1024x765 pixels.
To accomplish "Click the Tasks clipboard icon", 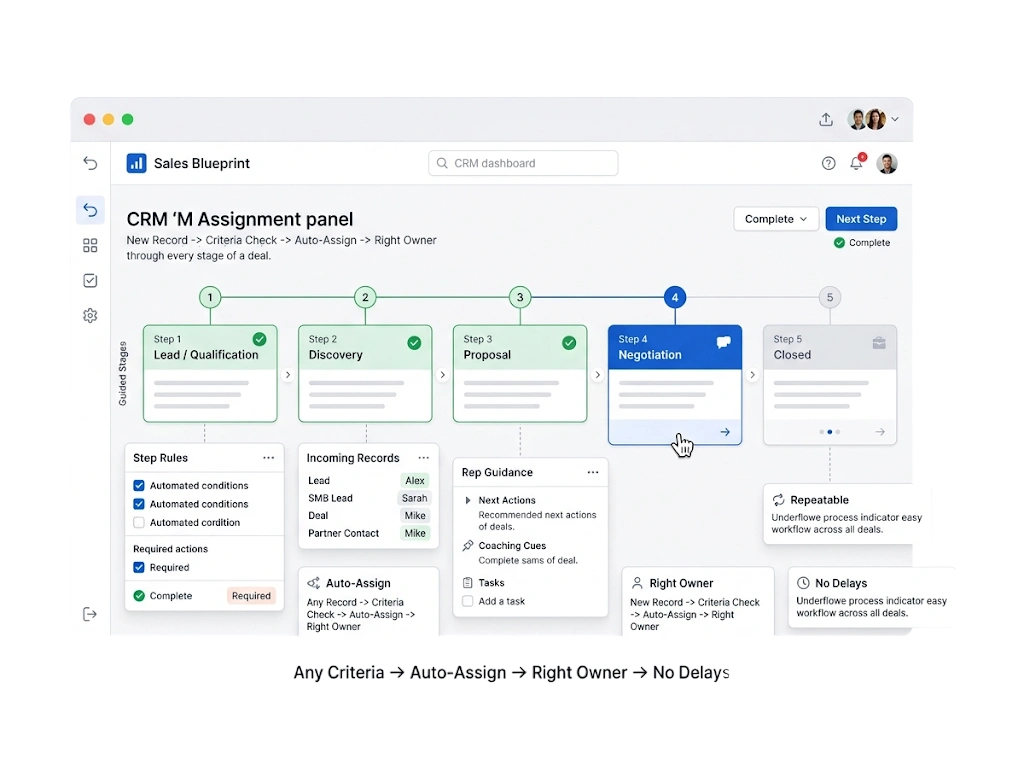I will pos(468,583).
